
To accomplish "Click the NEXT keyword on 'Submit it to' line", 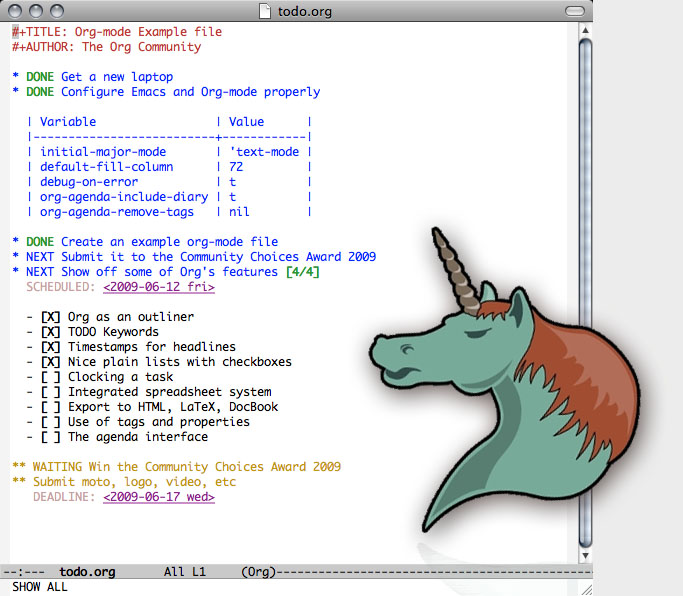I will coord(40,257).
